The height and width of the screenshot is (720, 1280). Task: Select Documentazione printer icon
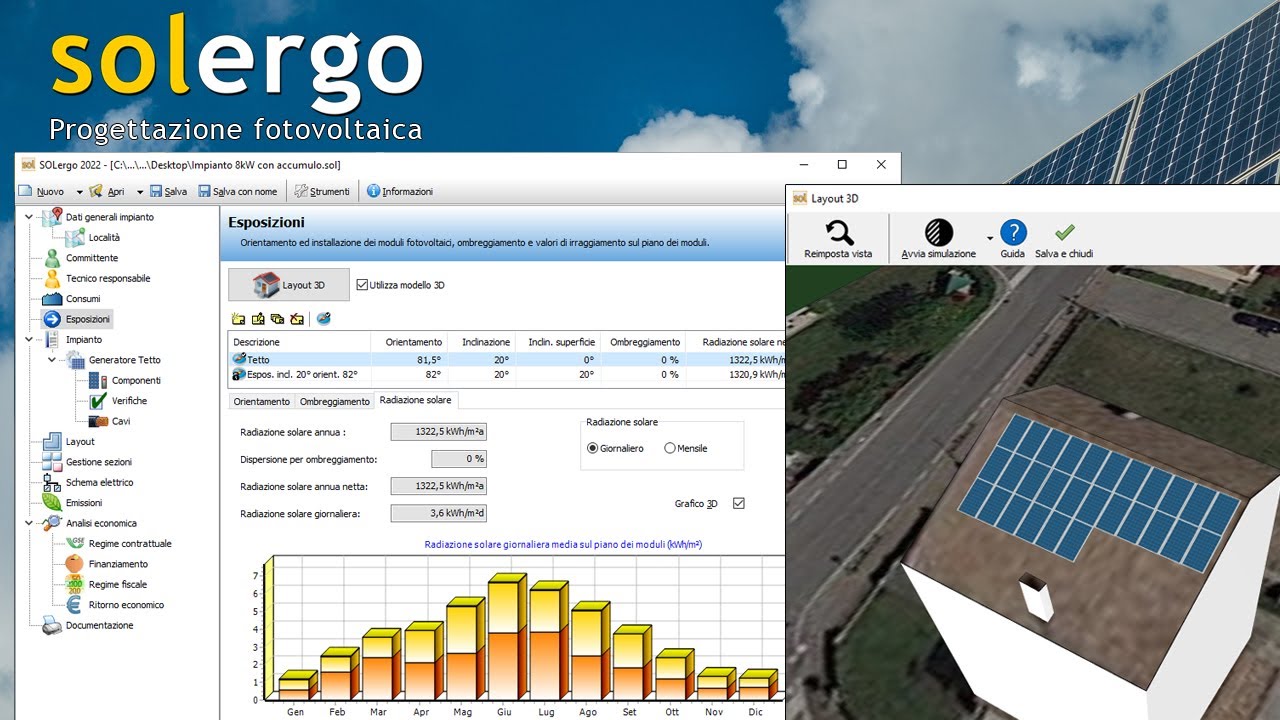coord(52,625)
